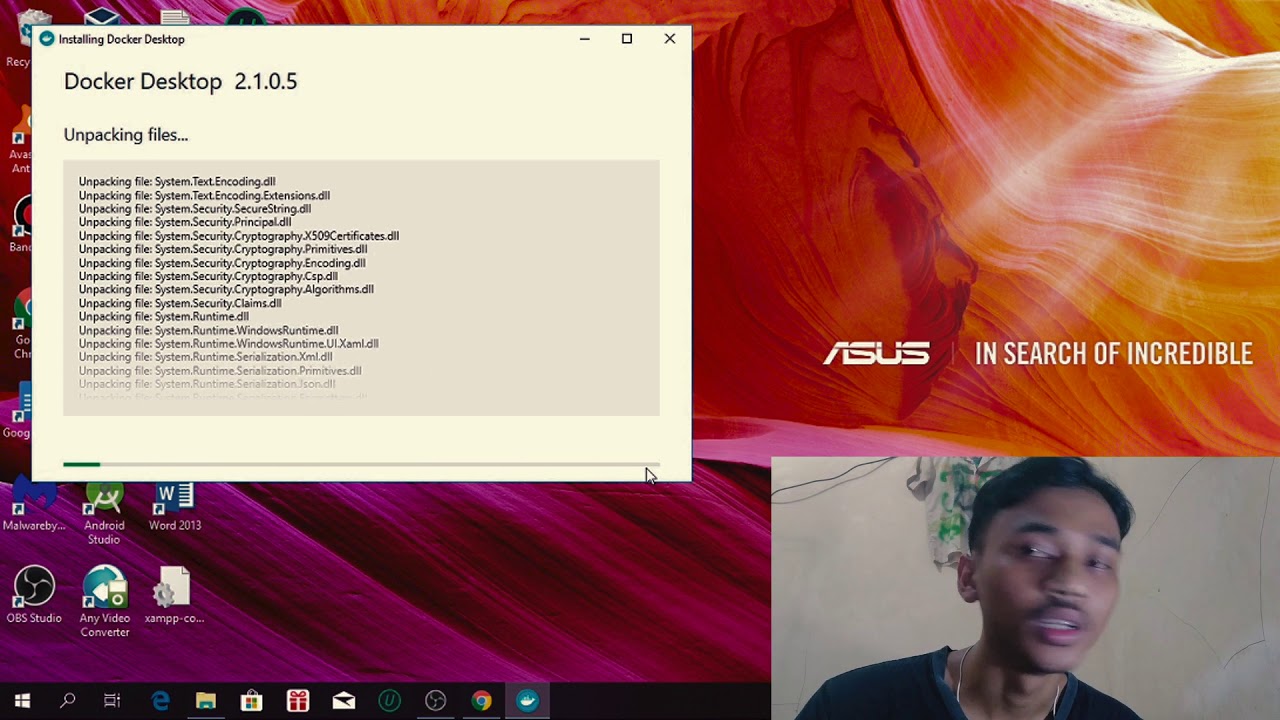Click the "System.Runtime.dll" log line
The width and height of the screenshot is (1280, 720).
[x=164, y=316]
